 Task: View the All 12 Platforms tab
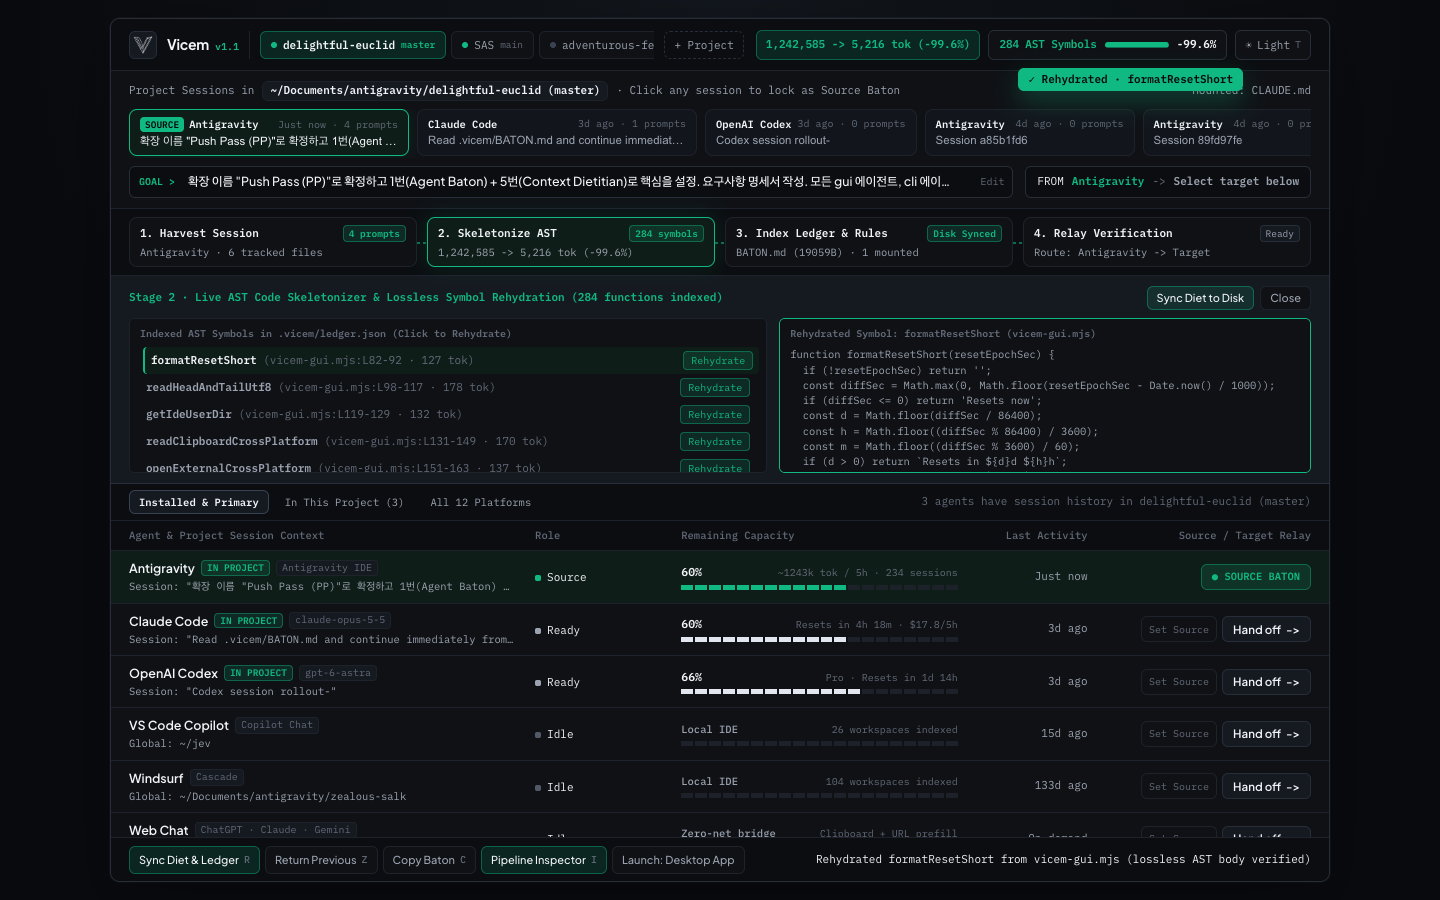tap(481, 502)
